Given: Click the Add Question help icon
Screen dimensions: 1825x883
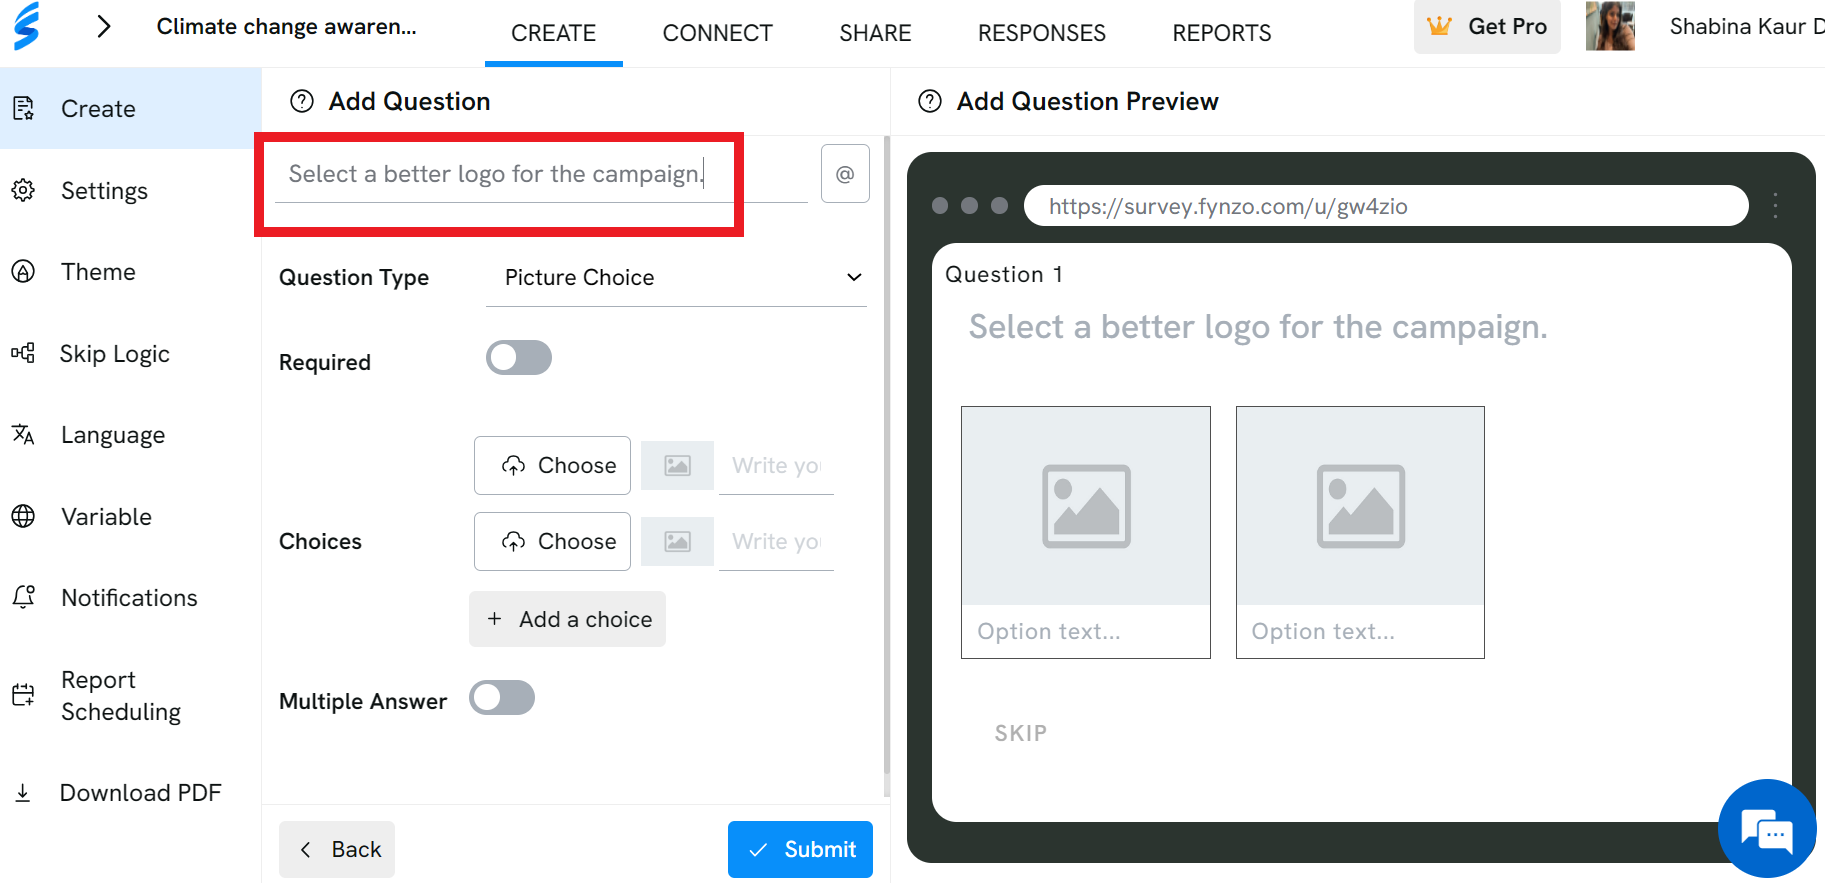Looking at the screenshot, I should [301, 101].
